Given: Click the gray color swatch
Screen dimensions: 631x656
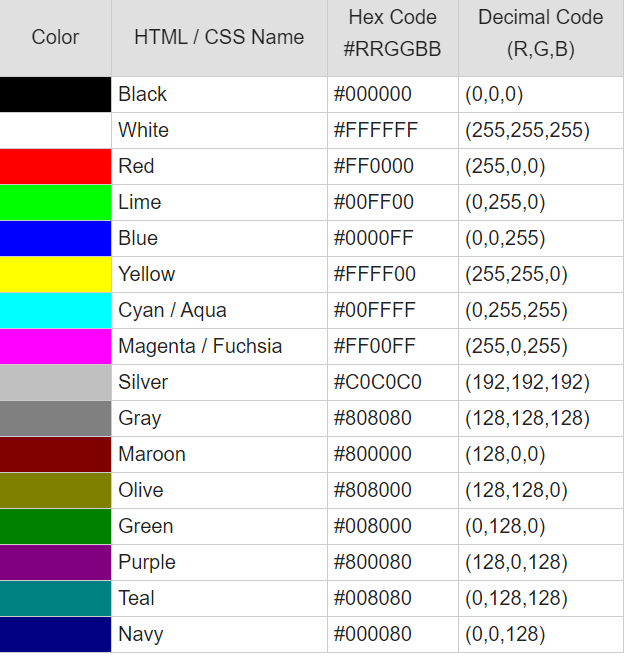Looking at the screenshot, I should pyautogui.click(x=56, y=418).
